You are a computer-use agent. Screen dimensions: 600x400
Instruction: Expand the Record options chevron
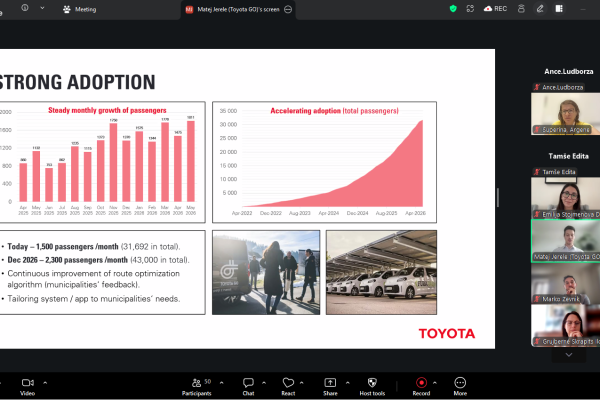435,382
